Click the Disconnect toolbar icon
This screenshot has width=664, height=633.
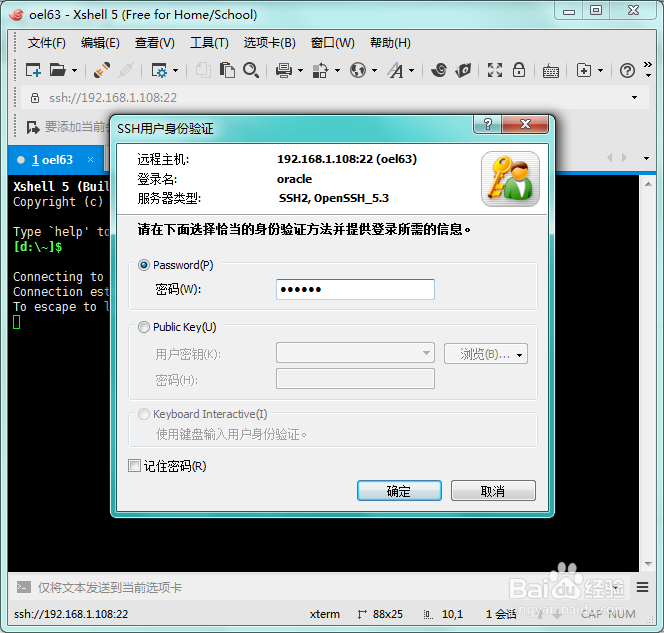tap(126, 70)
